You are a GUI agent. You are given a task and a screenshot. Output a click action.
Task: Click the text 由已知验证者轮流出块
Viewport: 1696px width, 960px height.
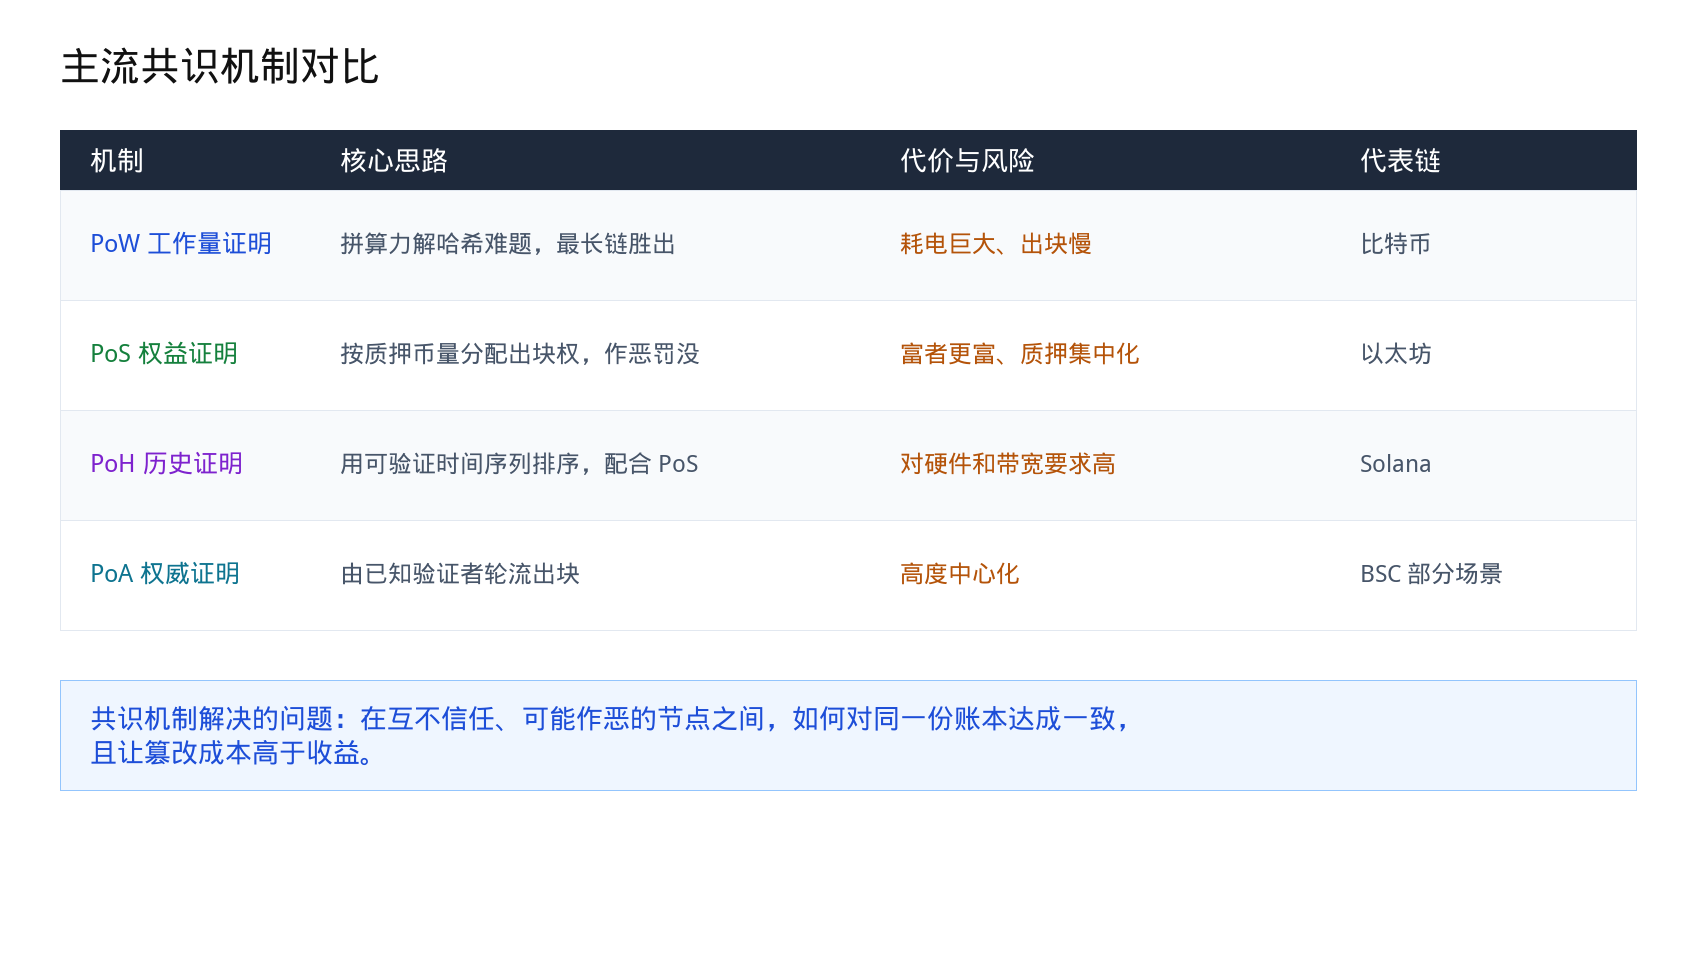pos(460,574)
